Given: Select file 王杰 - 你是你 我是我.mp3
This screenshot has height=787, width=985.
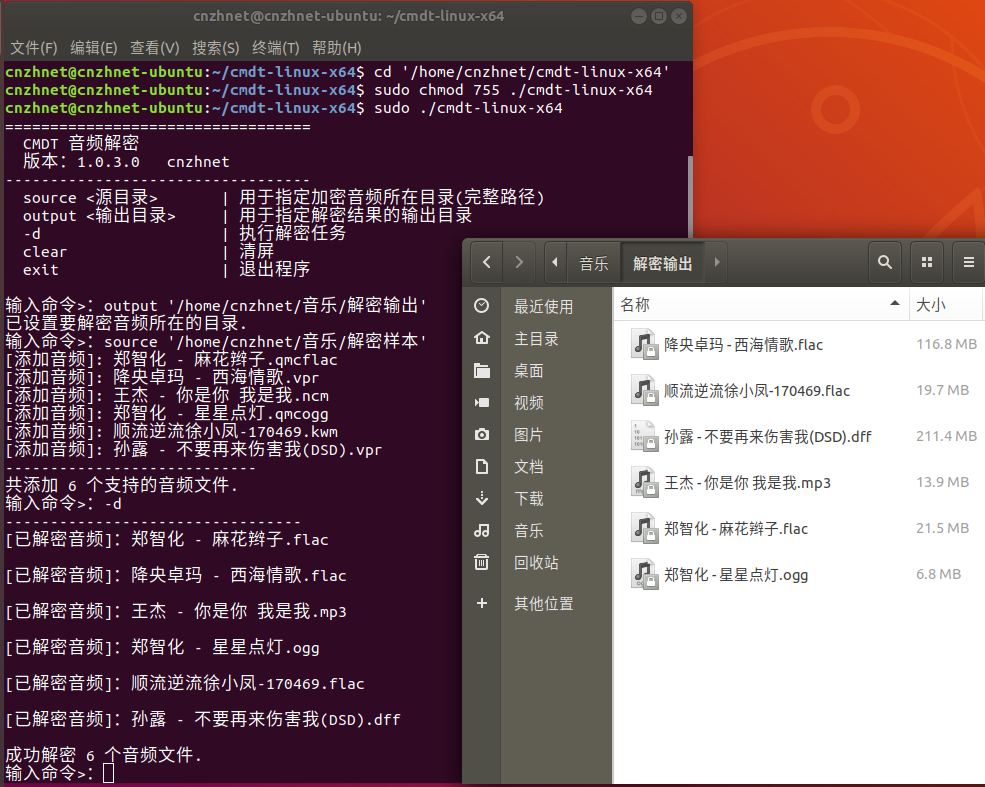Looking at the screenshot, I should coord(747,482).
